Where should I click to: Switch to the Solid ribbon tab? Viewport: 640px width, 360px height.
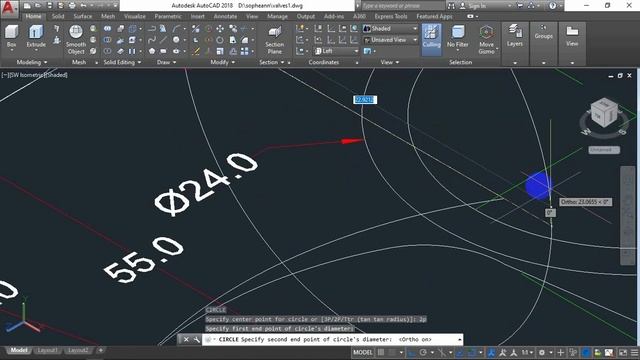tap(58, 16)
